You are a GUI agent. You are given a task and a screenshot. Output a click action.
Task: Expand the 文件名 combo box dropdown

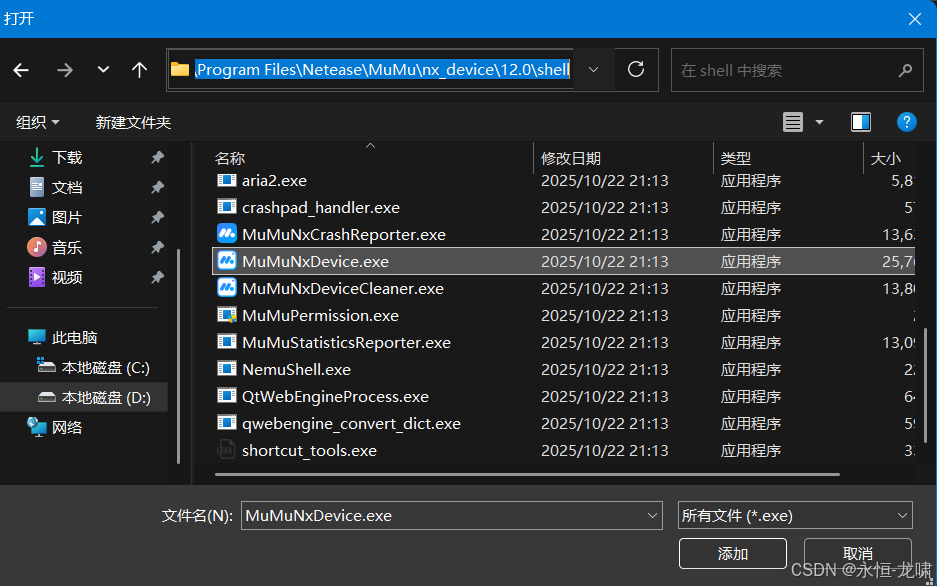[652, 516]
